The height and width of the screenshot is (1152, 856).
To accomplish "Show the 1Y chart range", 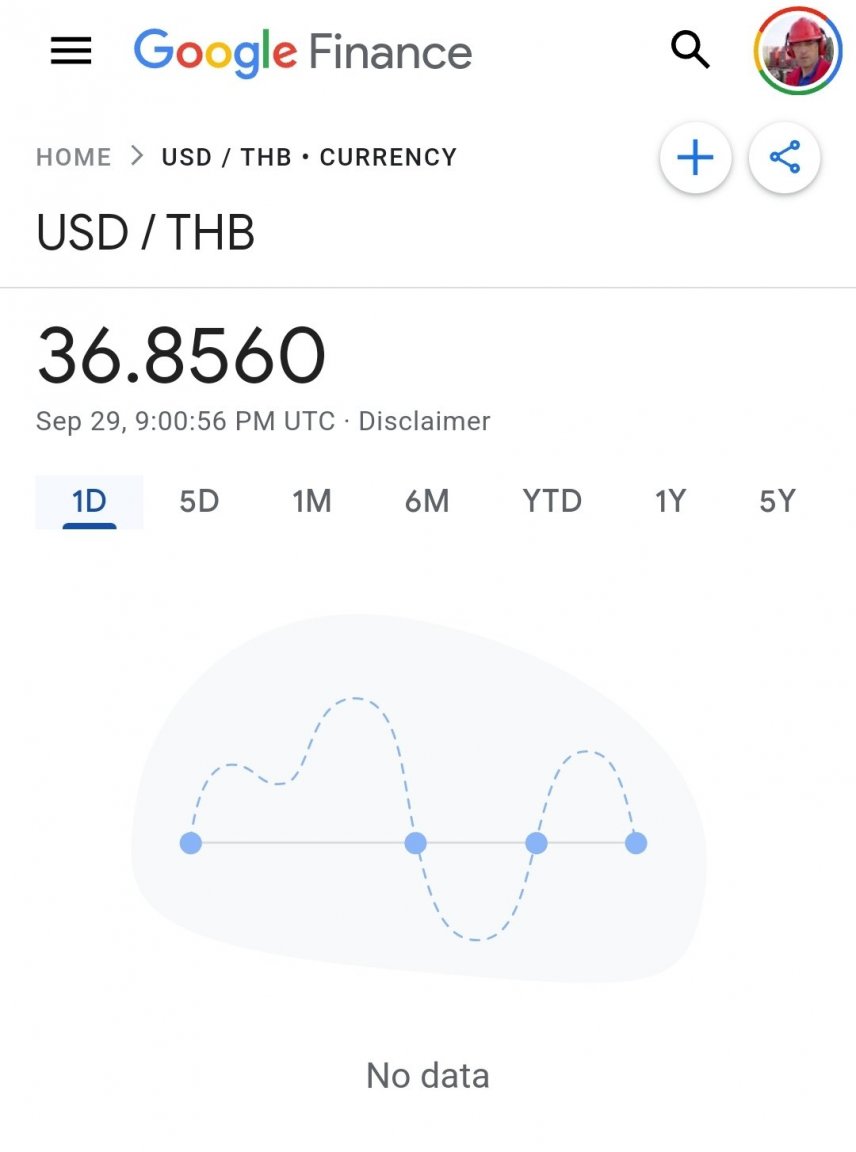I will (x=670, y=502).
